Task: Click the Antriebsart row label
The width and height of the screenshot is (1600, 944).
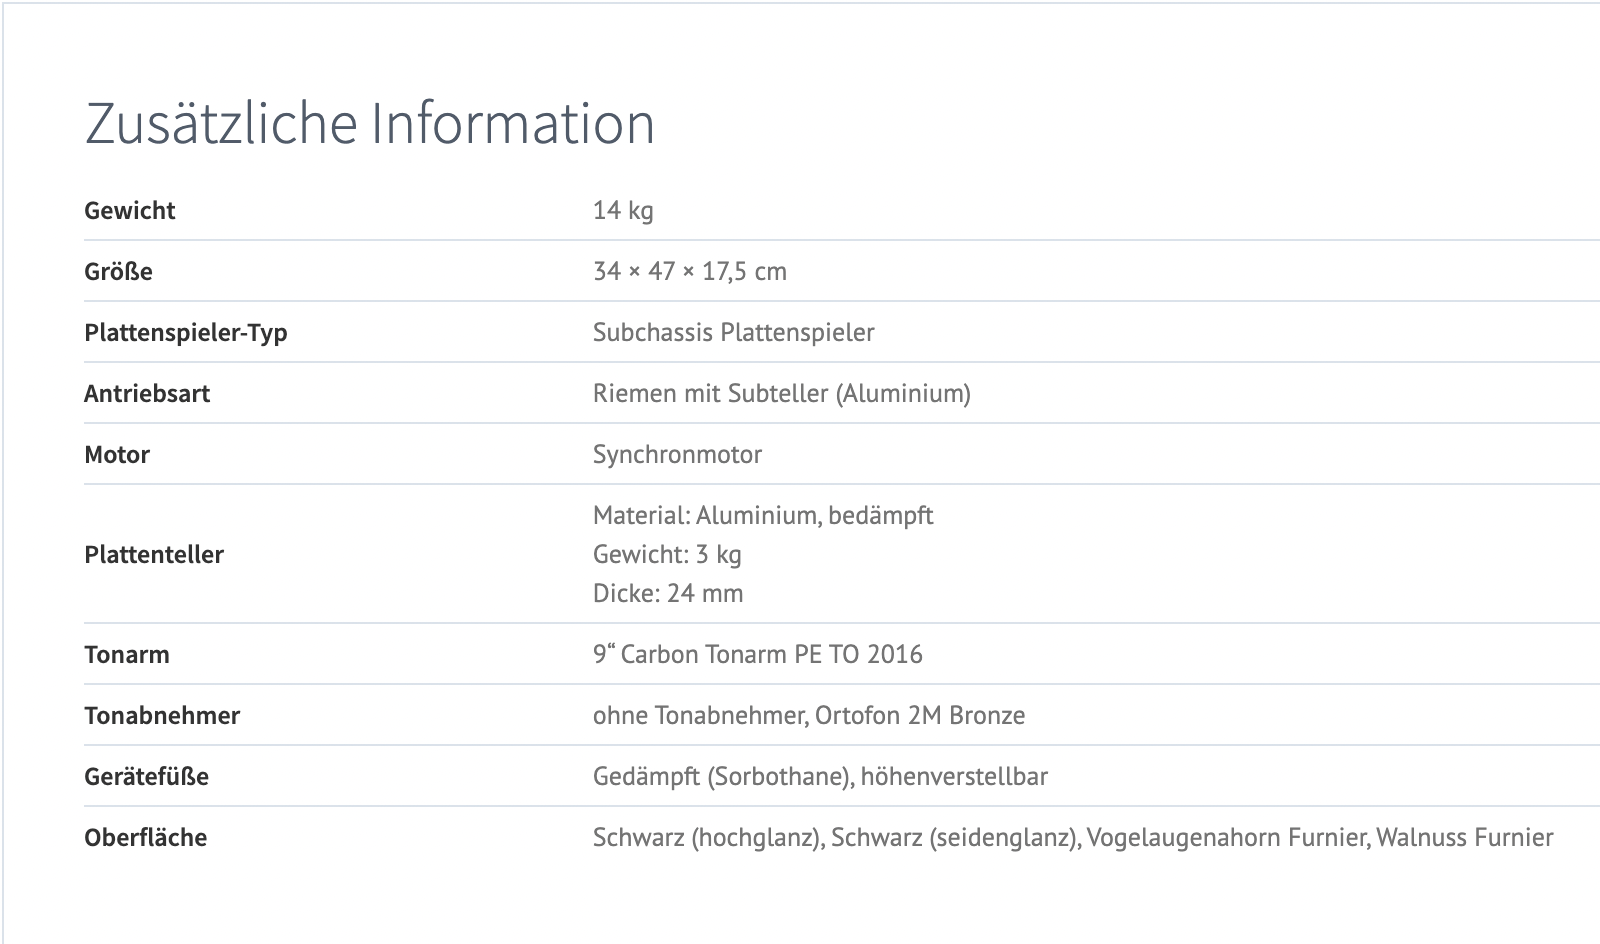Action: (147, 394)
